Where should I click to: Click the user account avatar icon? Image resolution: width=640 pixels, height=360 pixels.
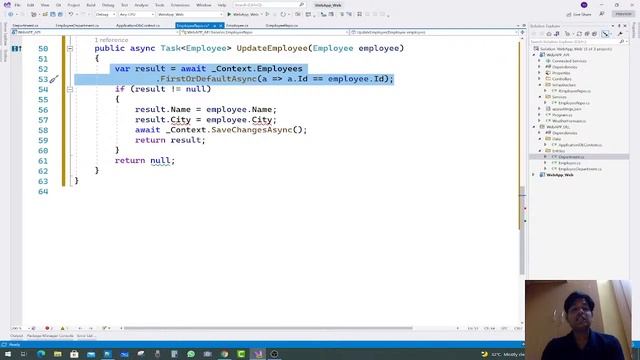click(x=584, y=5)
